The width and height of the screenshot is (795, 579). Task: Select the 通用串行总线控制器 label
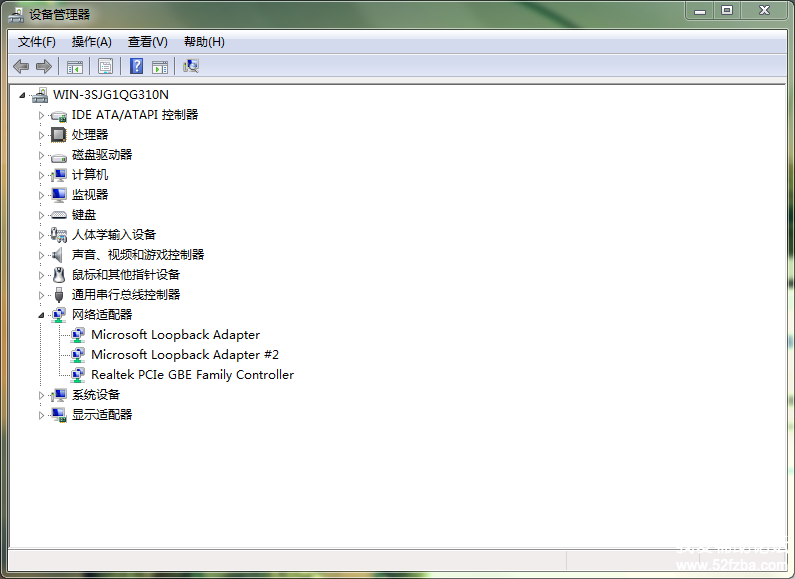click(x=126, y=295)
